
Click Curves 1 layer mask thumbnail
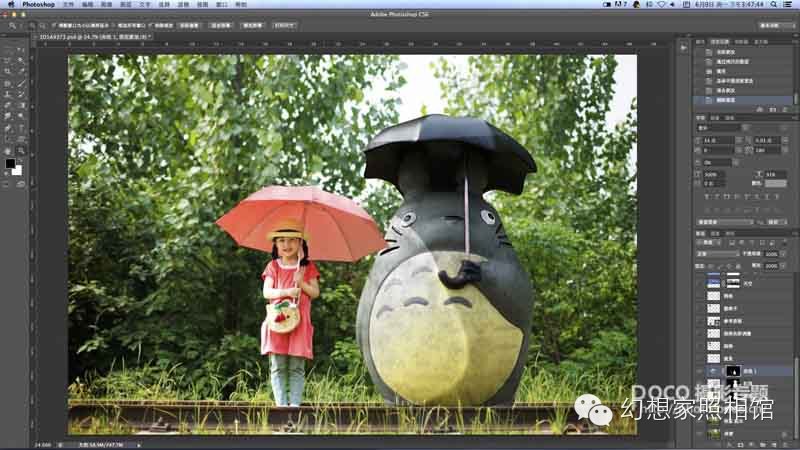pyautogui.click(x=733, y=371)
